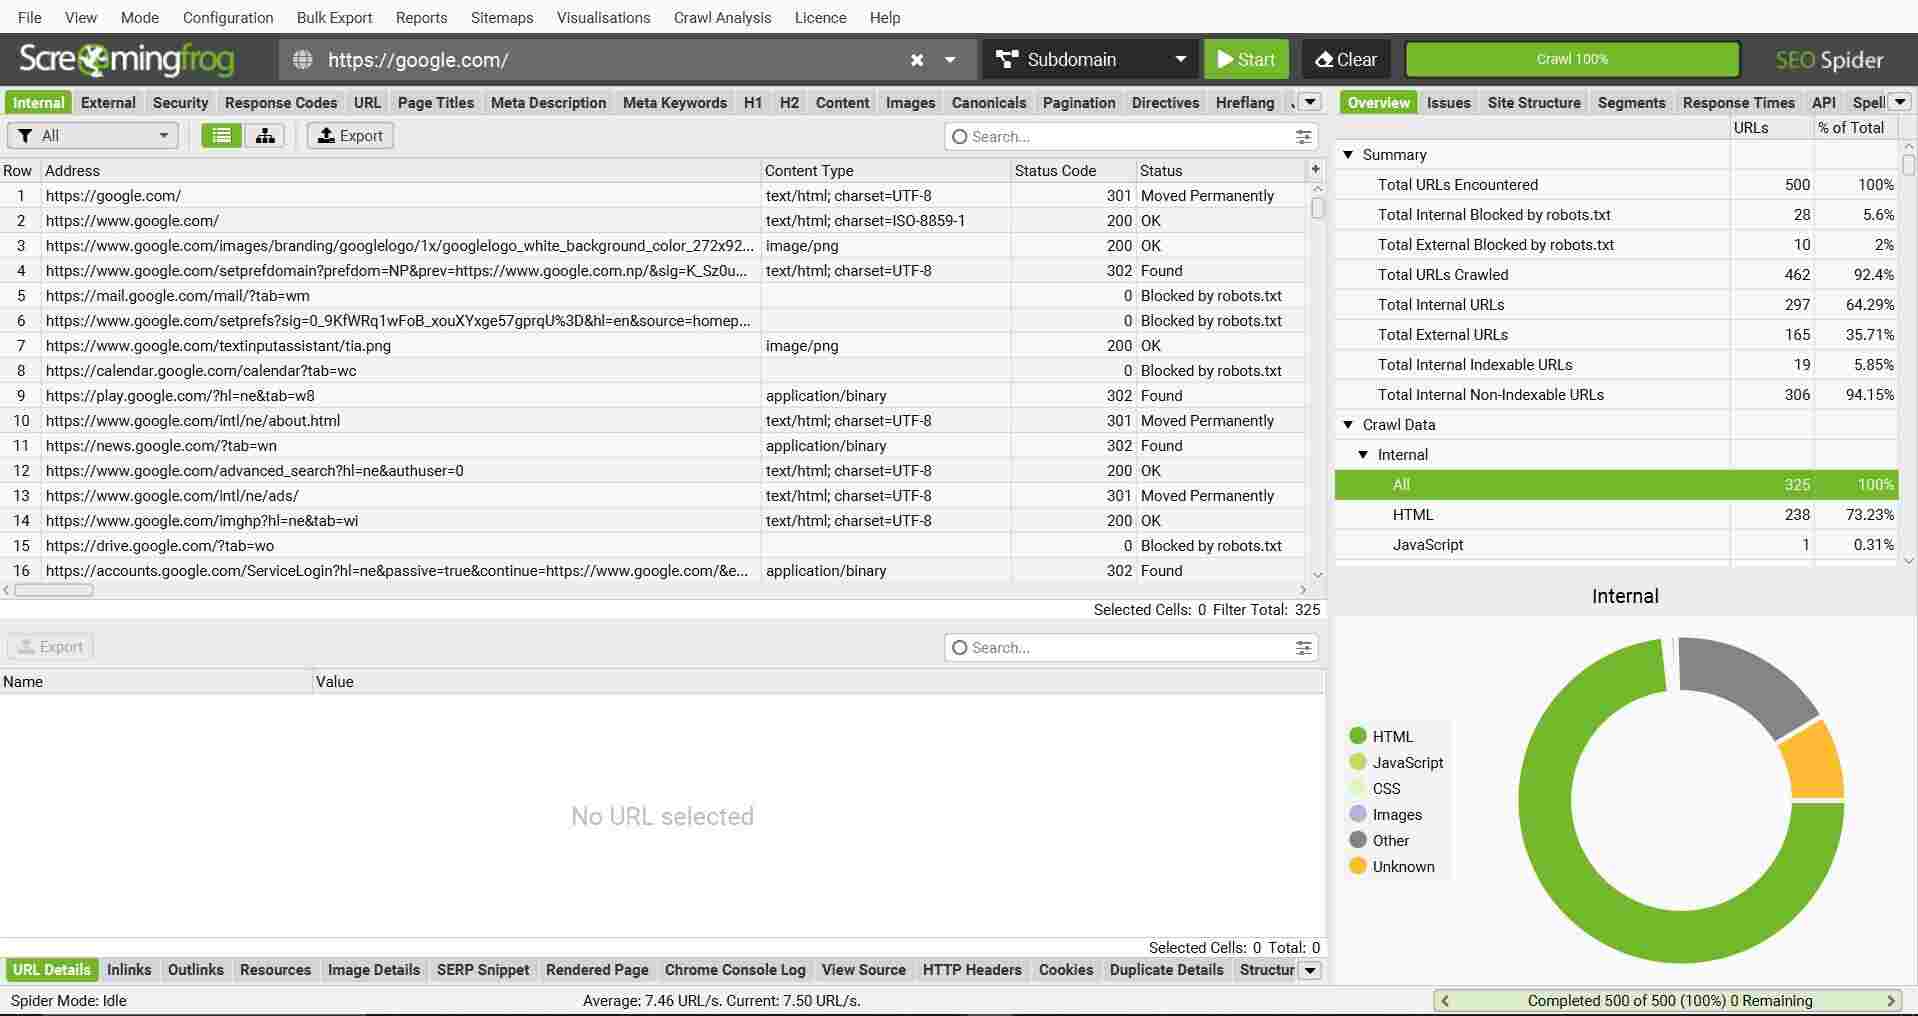The width and height of the screenshot is (1918, 1016).
Task: Select row https://www.google.com/textinputassistant/tia.png
Action: pos(654,346)
